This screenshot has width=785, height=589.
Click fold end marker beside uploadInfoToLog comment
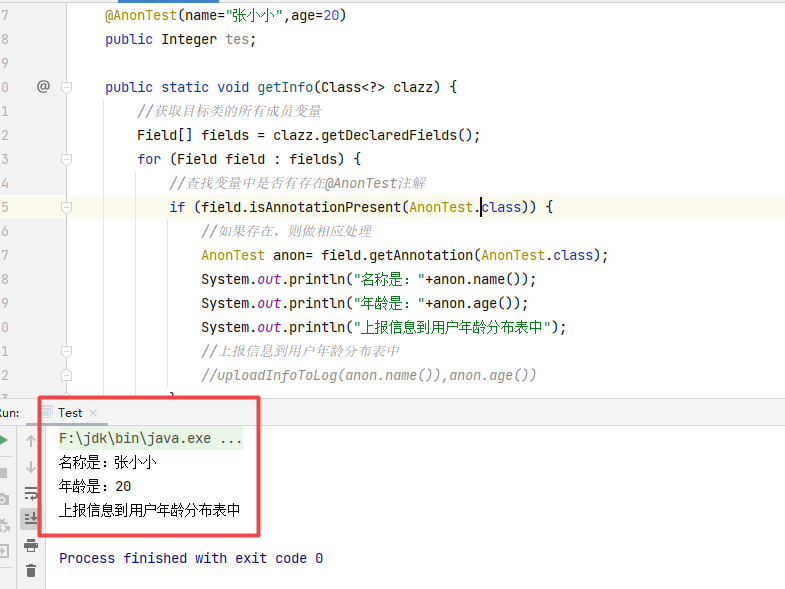(x=66, y=375)
